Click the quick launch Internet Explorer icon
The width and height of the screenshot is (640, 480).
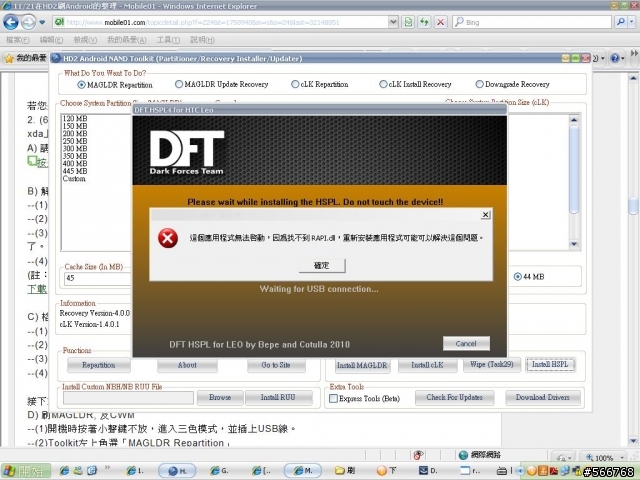coord(64,471)
